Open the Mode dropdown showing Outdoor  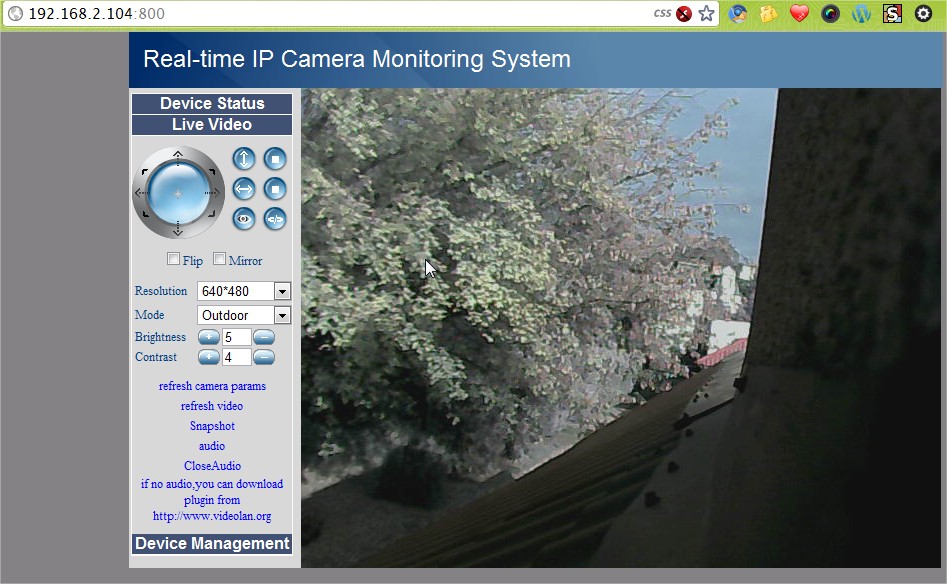(243, 315)
